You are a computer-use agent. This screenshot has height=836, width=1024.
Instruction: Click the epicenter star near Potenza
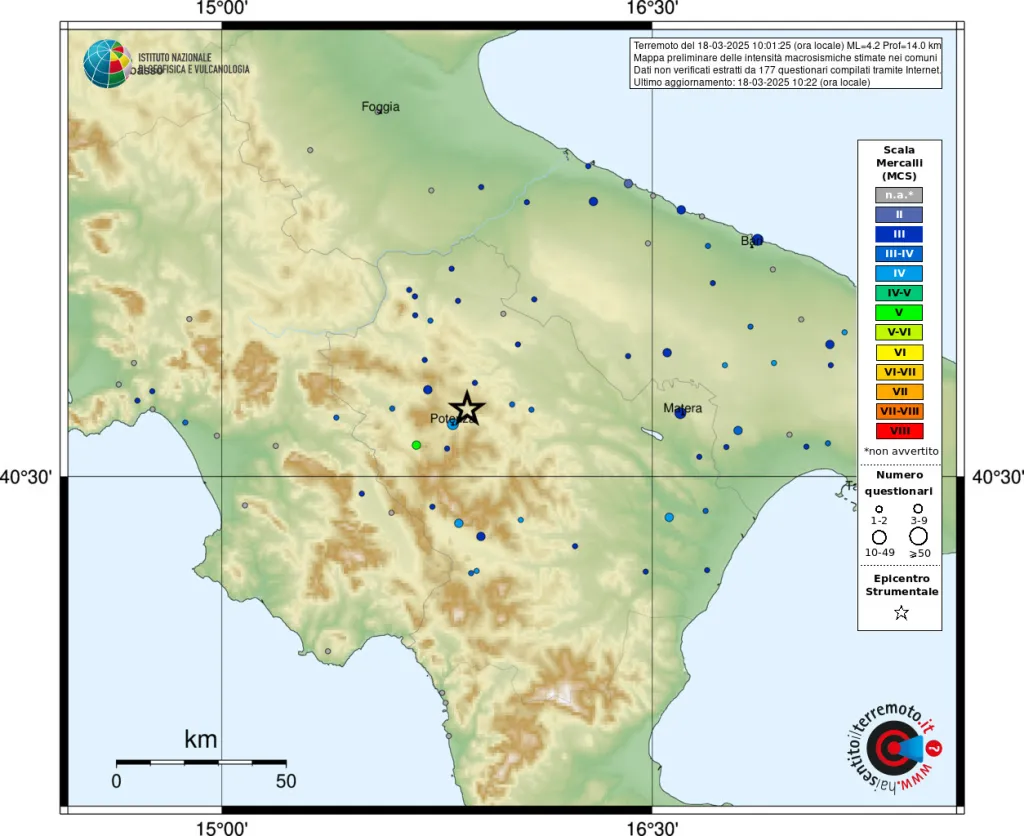pos(467,408)
